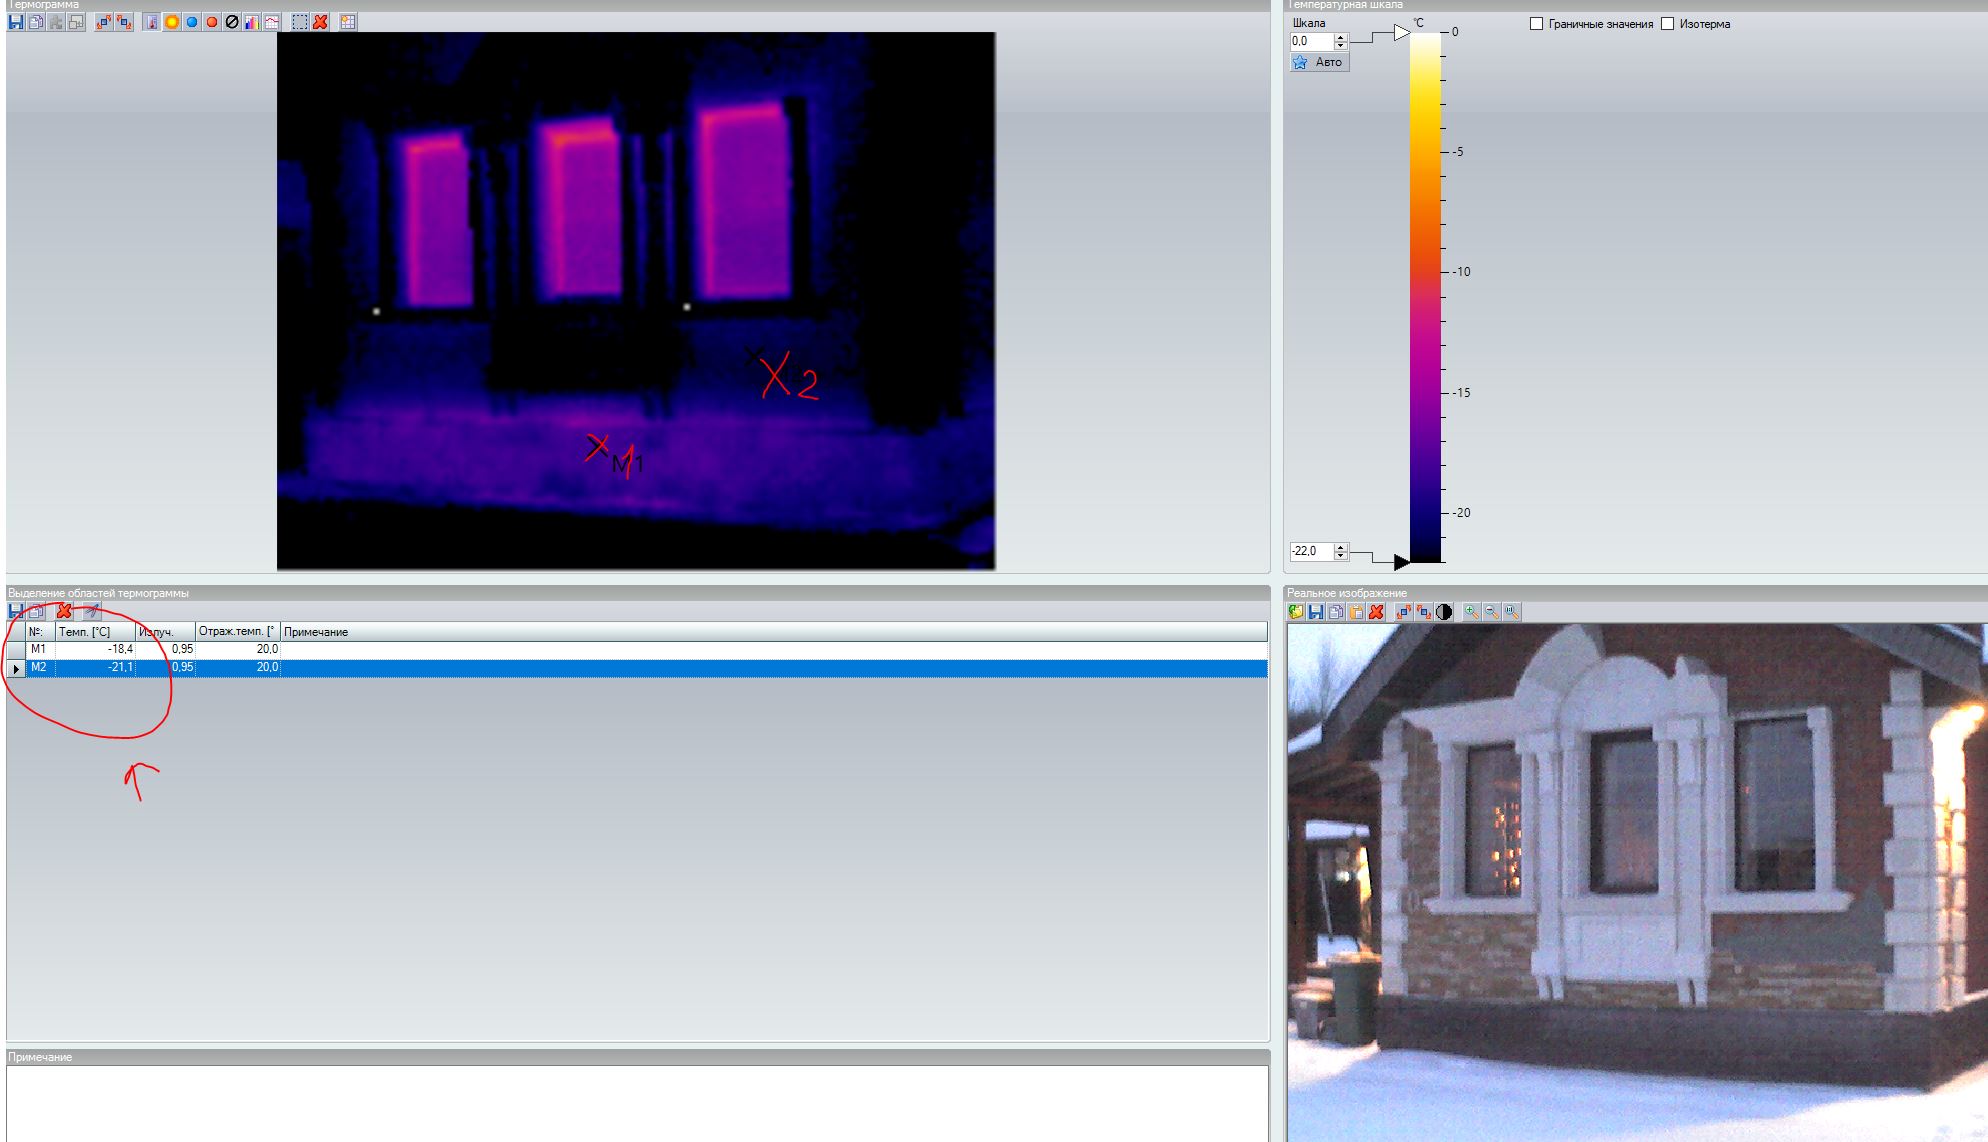Open image file in real image toolbar
1988x1142 pixels.
pos(1296,612)
